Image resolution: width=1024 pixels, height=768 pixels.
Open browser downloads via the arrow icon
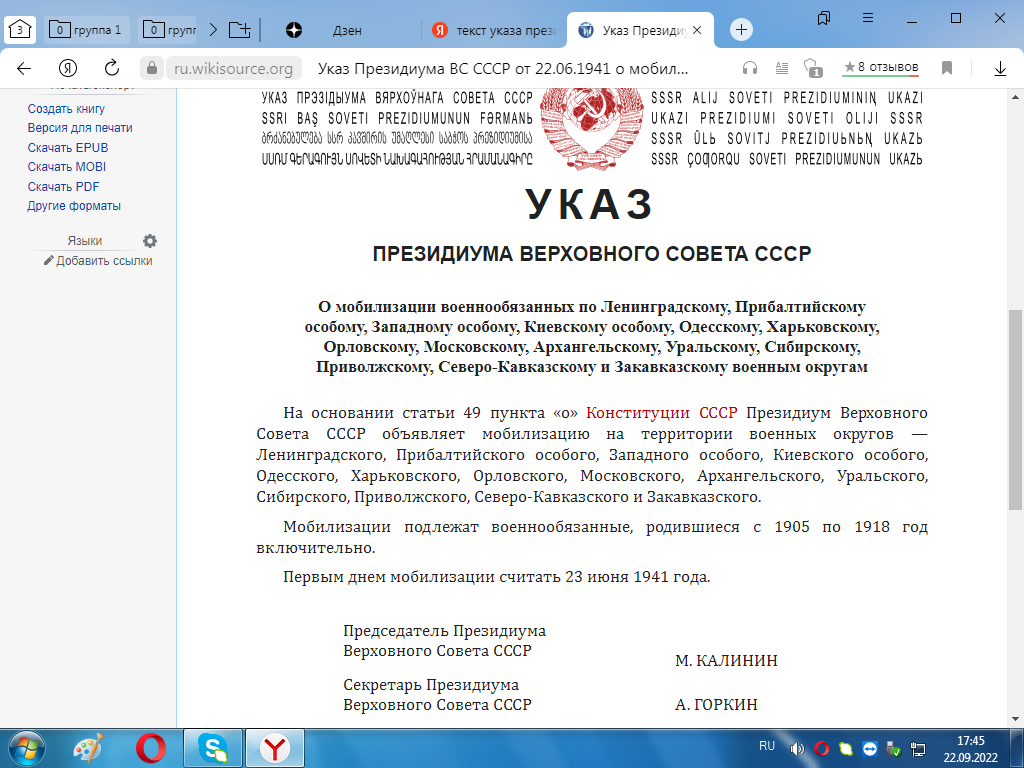1000,67
